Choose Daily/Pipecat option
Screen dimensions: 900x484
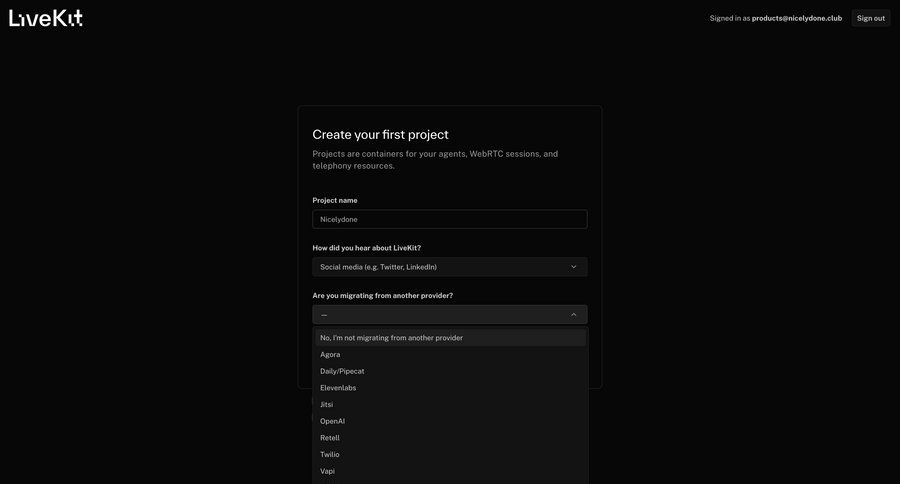coord(451,371)
